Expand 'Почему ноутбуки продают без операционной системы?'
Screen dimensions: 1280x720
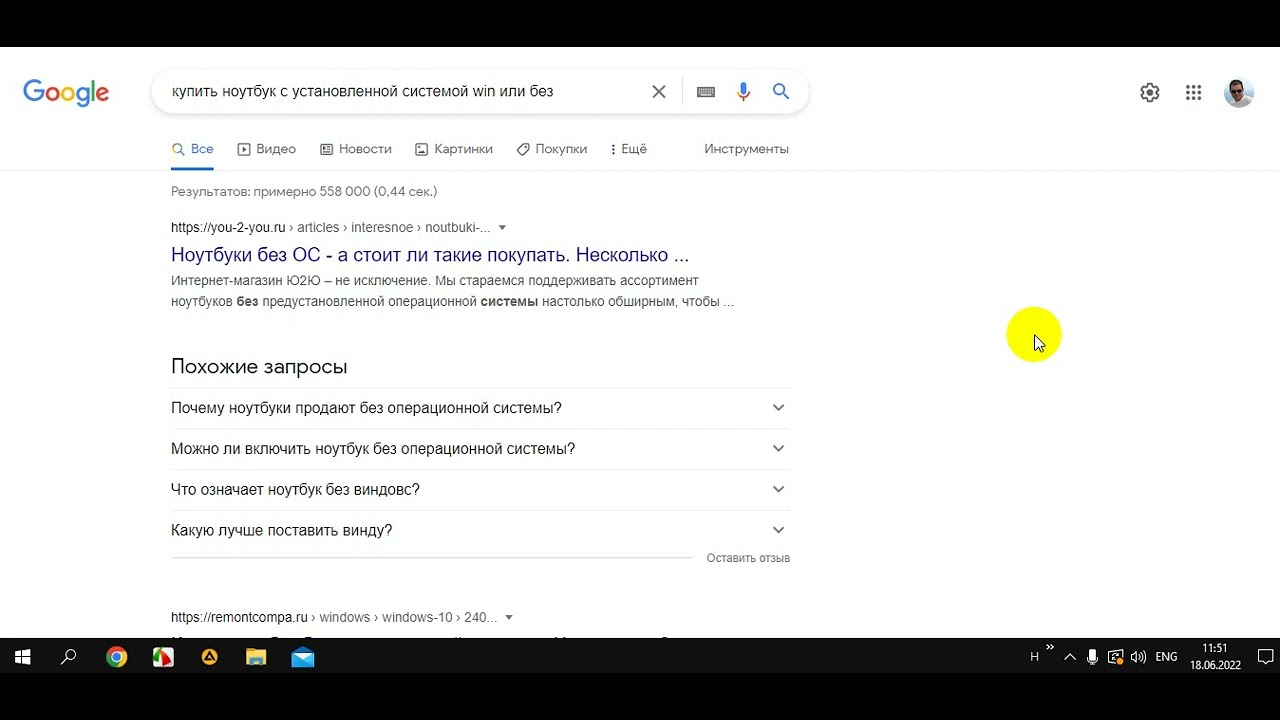pos(480,408)
